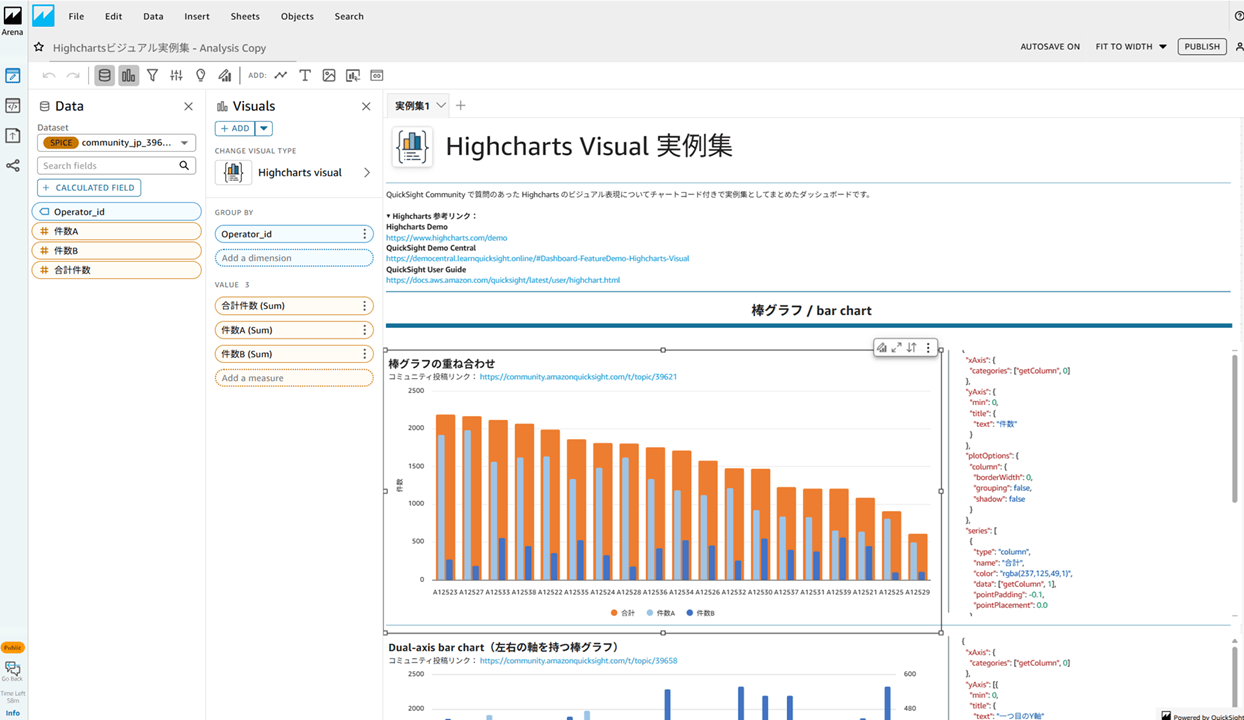Click format visual icon on chart's floating menu
1244x720 pixels.
[882, 348]
